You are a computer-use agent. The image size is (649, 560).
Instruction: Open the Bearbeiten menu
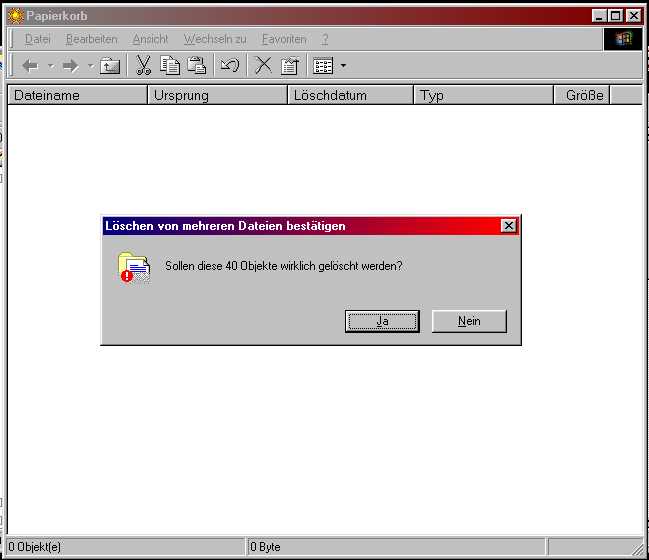[91, 39]
